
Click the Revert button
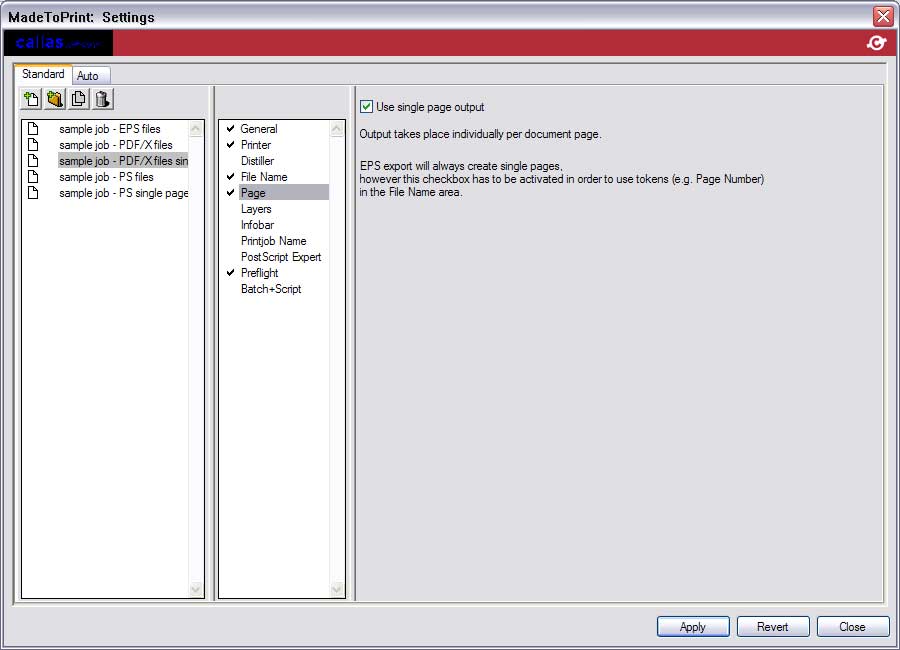coord(773,626)
